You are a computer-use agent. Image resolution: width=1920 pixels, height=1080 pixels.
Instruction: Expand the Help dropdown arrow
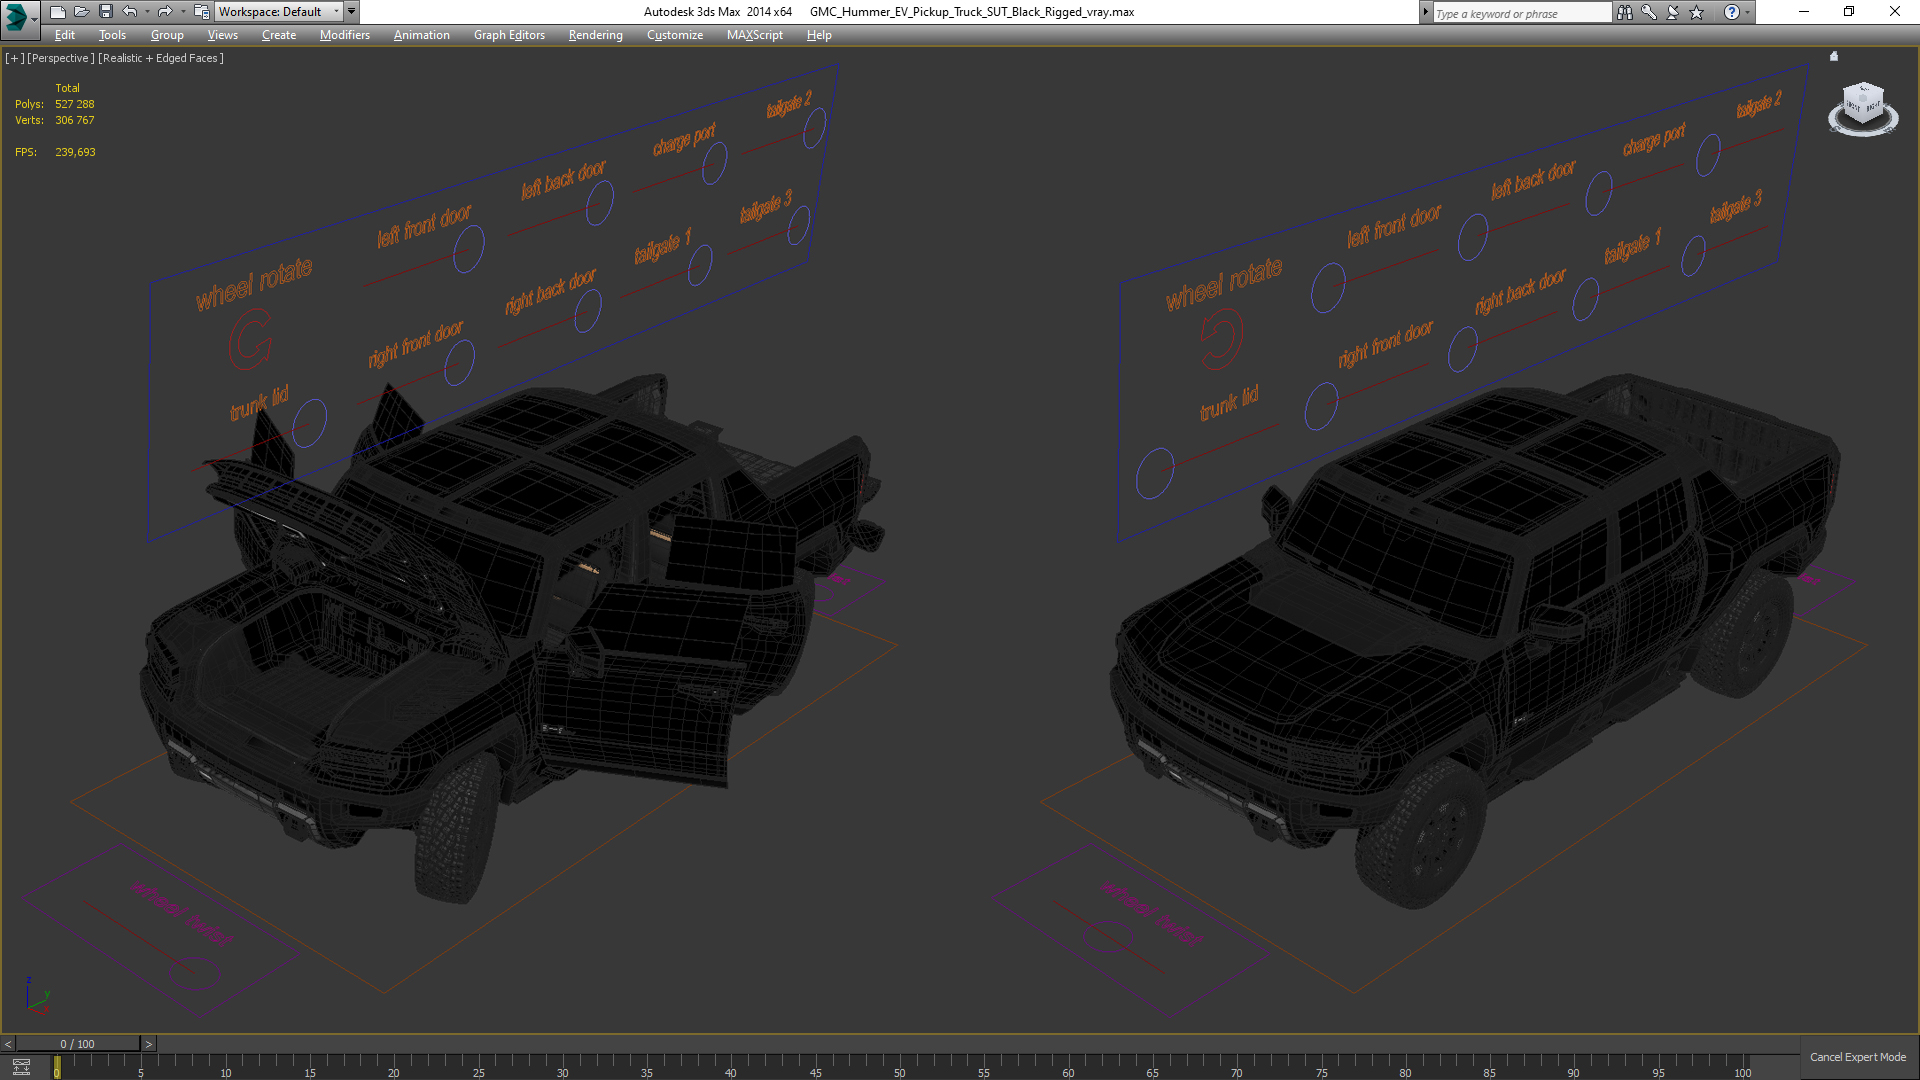click(x=1748, y=12)
